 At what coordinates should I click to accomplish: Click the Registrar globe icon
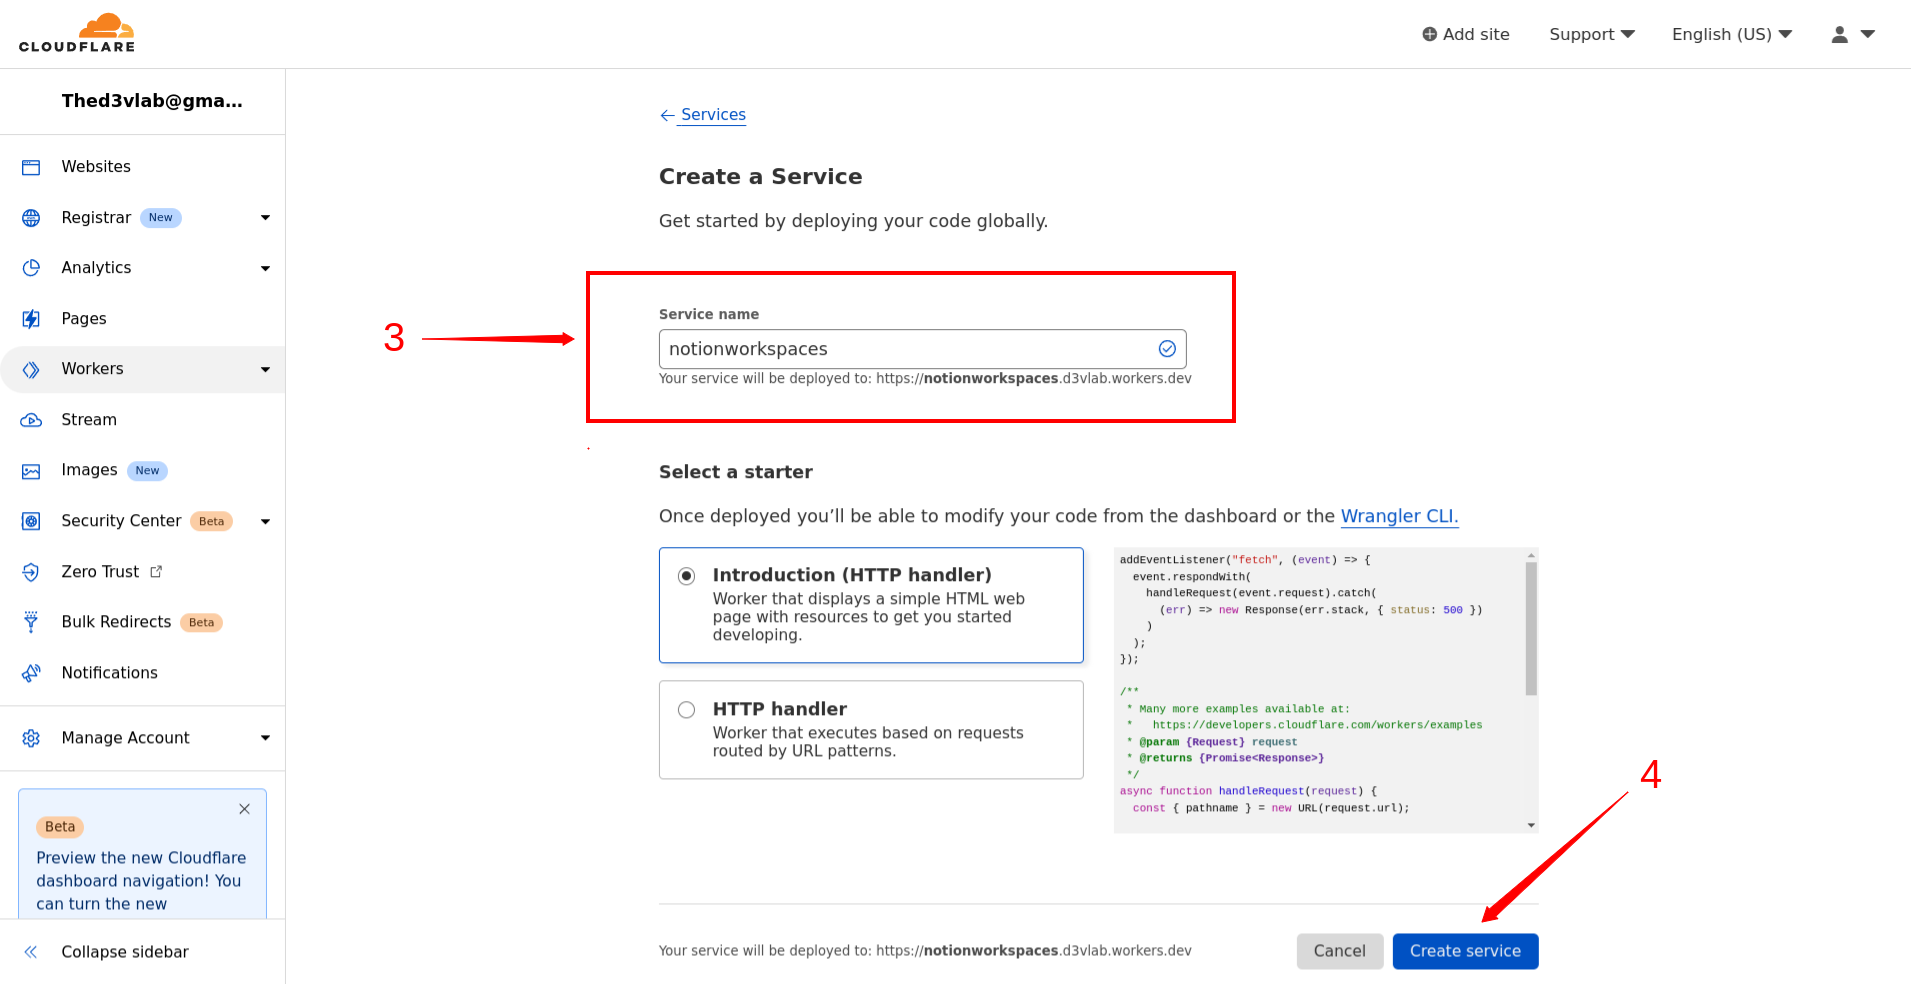point(31,218)
